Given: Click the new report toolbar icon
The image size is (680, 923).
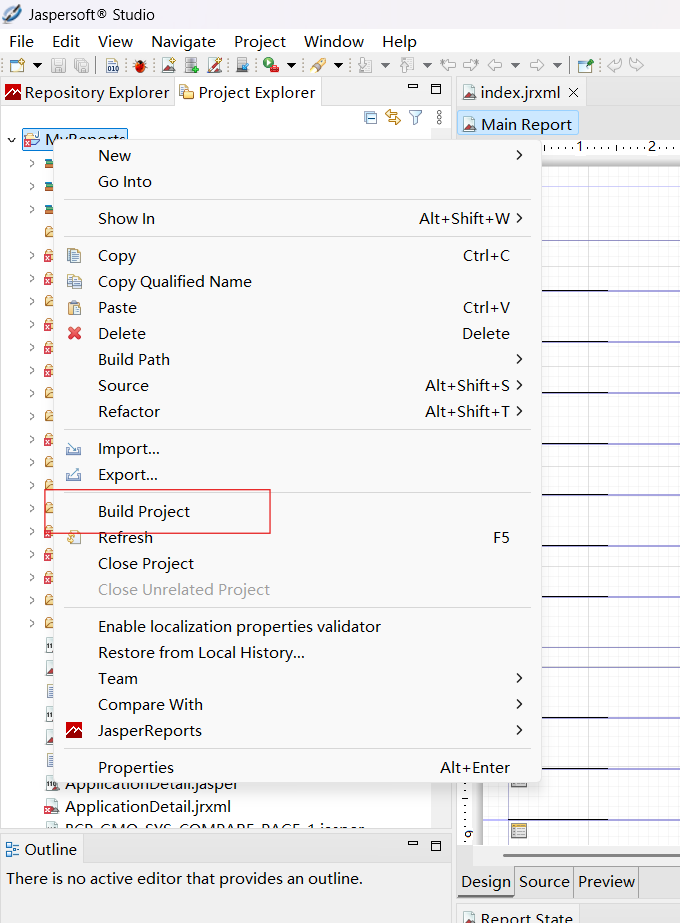Looking at the screenshot, I should 169,65.
